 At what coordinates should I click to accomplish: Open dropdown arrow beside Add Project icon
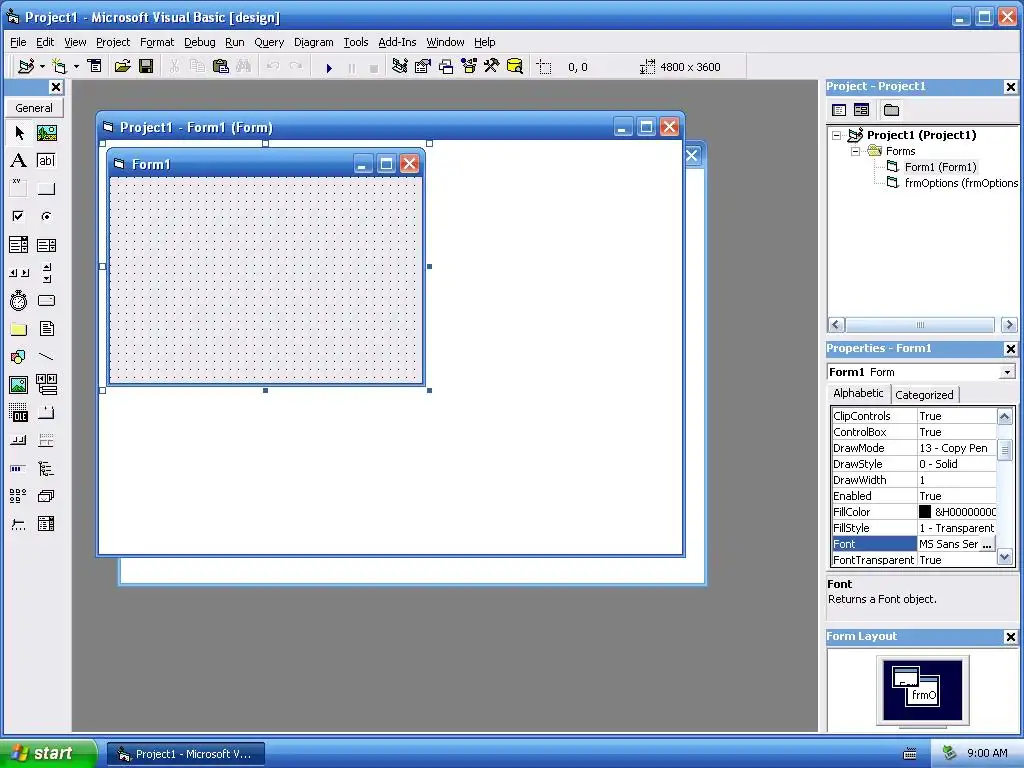coord(42,67)
